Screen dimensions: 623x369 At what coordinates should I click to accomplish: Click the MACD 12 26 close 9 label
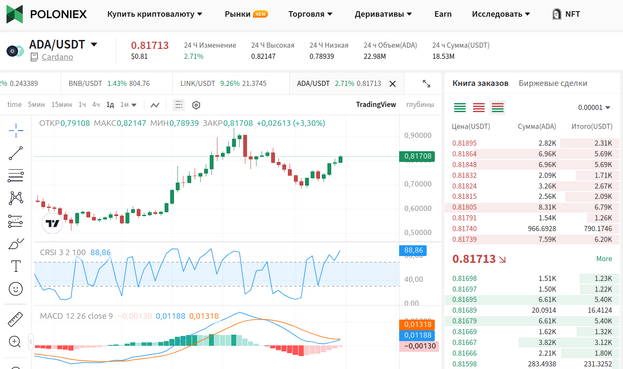point(76,316)
